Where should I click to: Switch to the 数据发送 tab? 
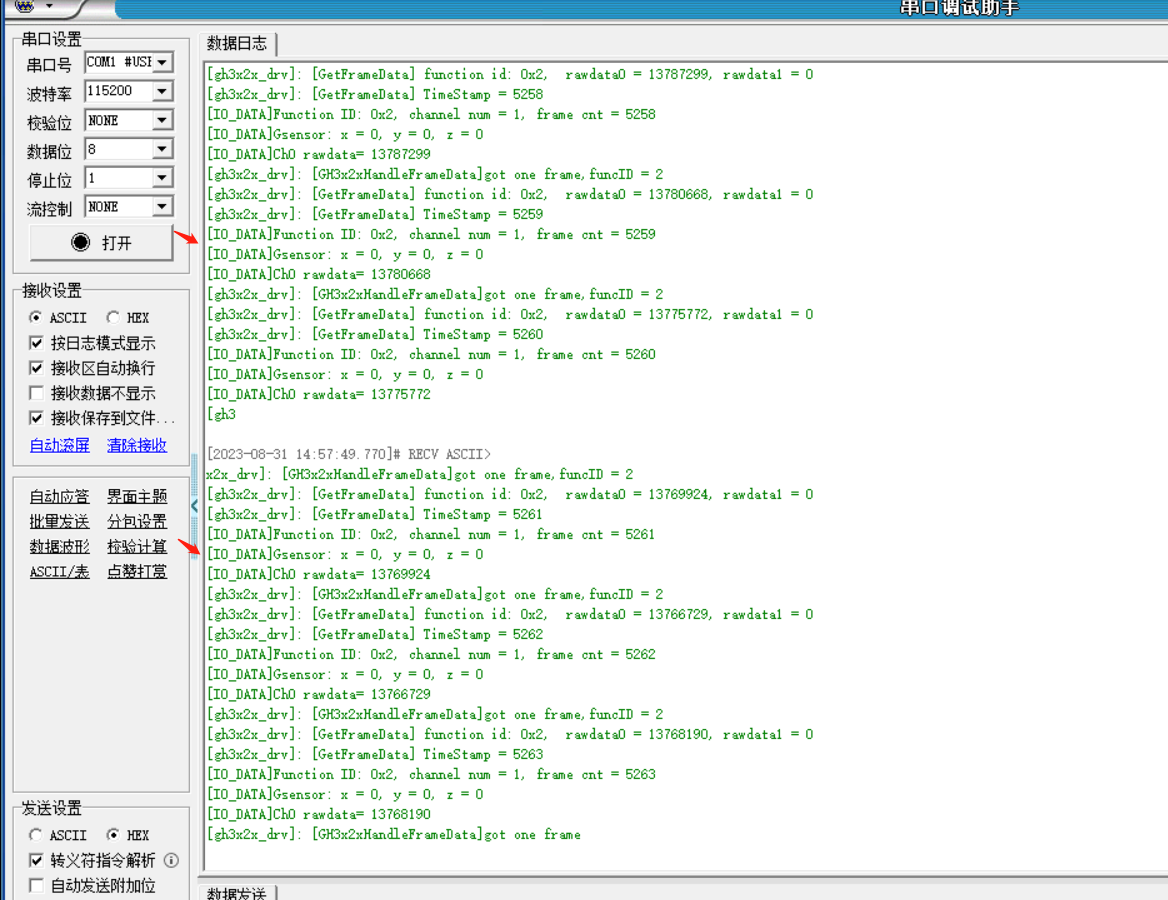click(x=237, y=893)
